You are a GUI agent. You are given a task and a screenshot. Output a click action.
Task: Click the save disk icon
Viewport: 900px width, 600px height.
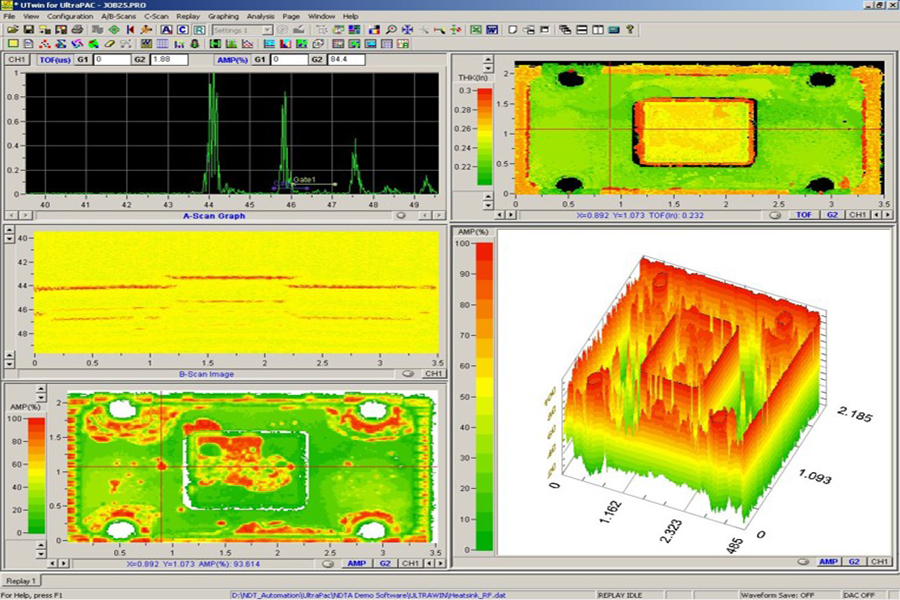27,30
